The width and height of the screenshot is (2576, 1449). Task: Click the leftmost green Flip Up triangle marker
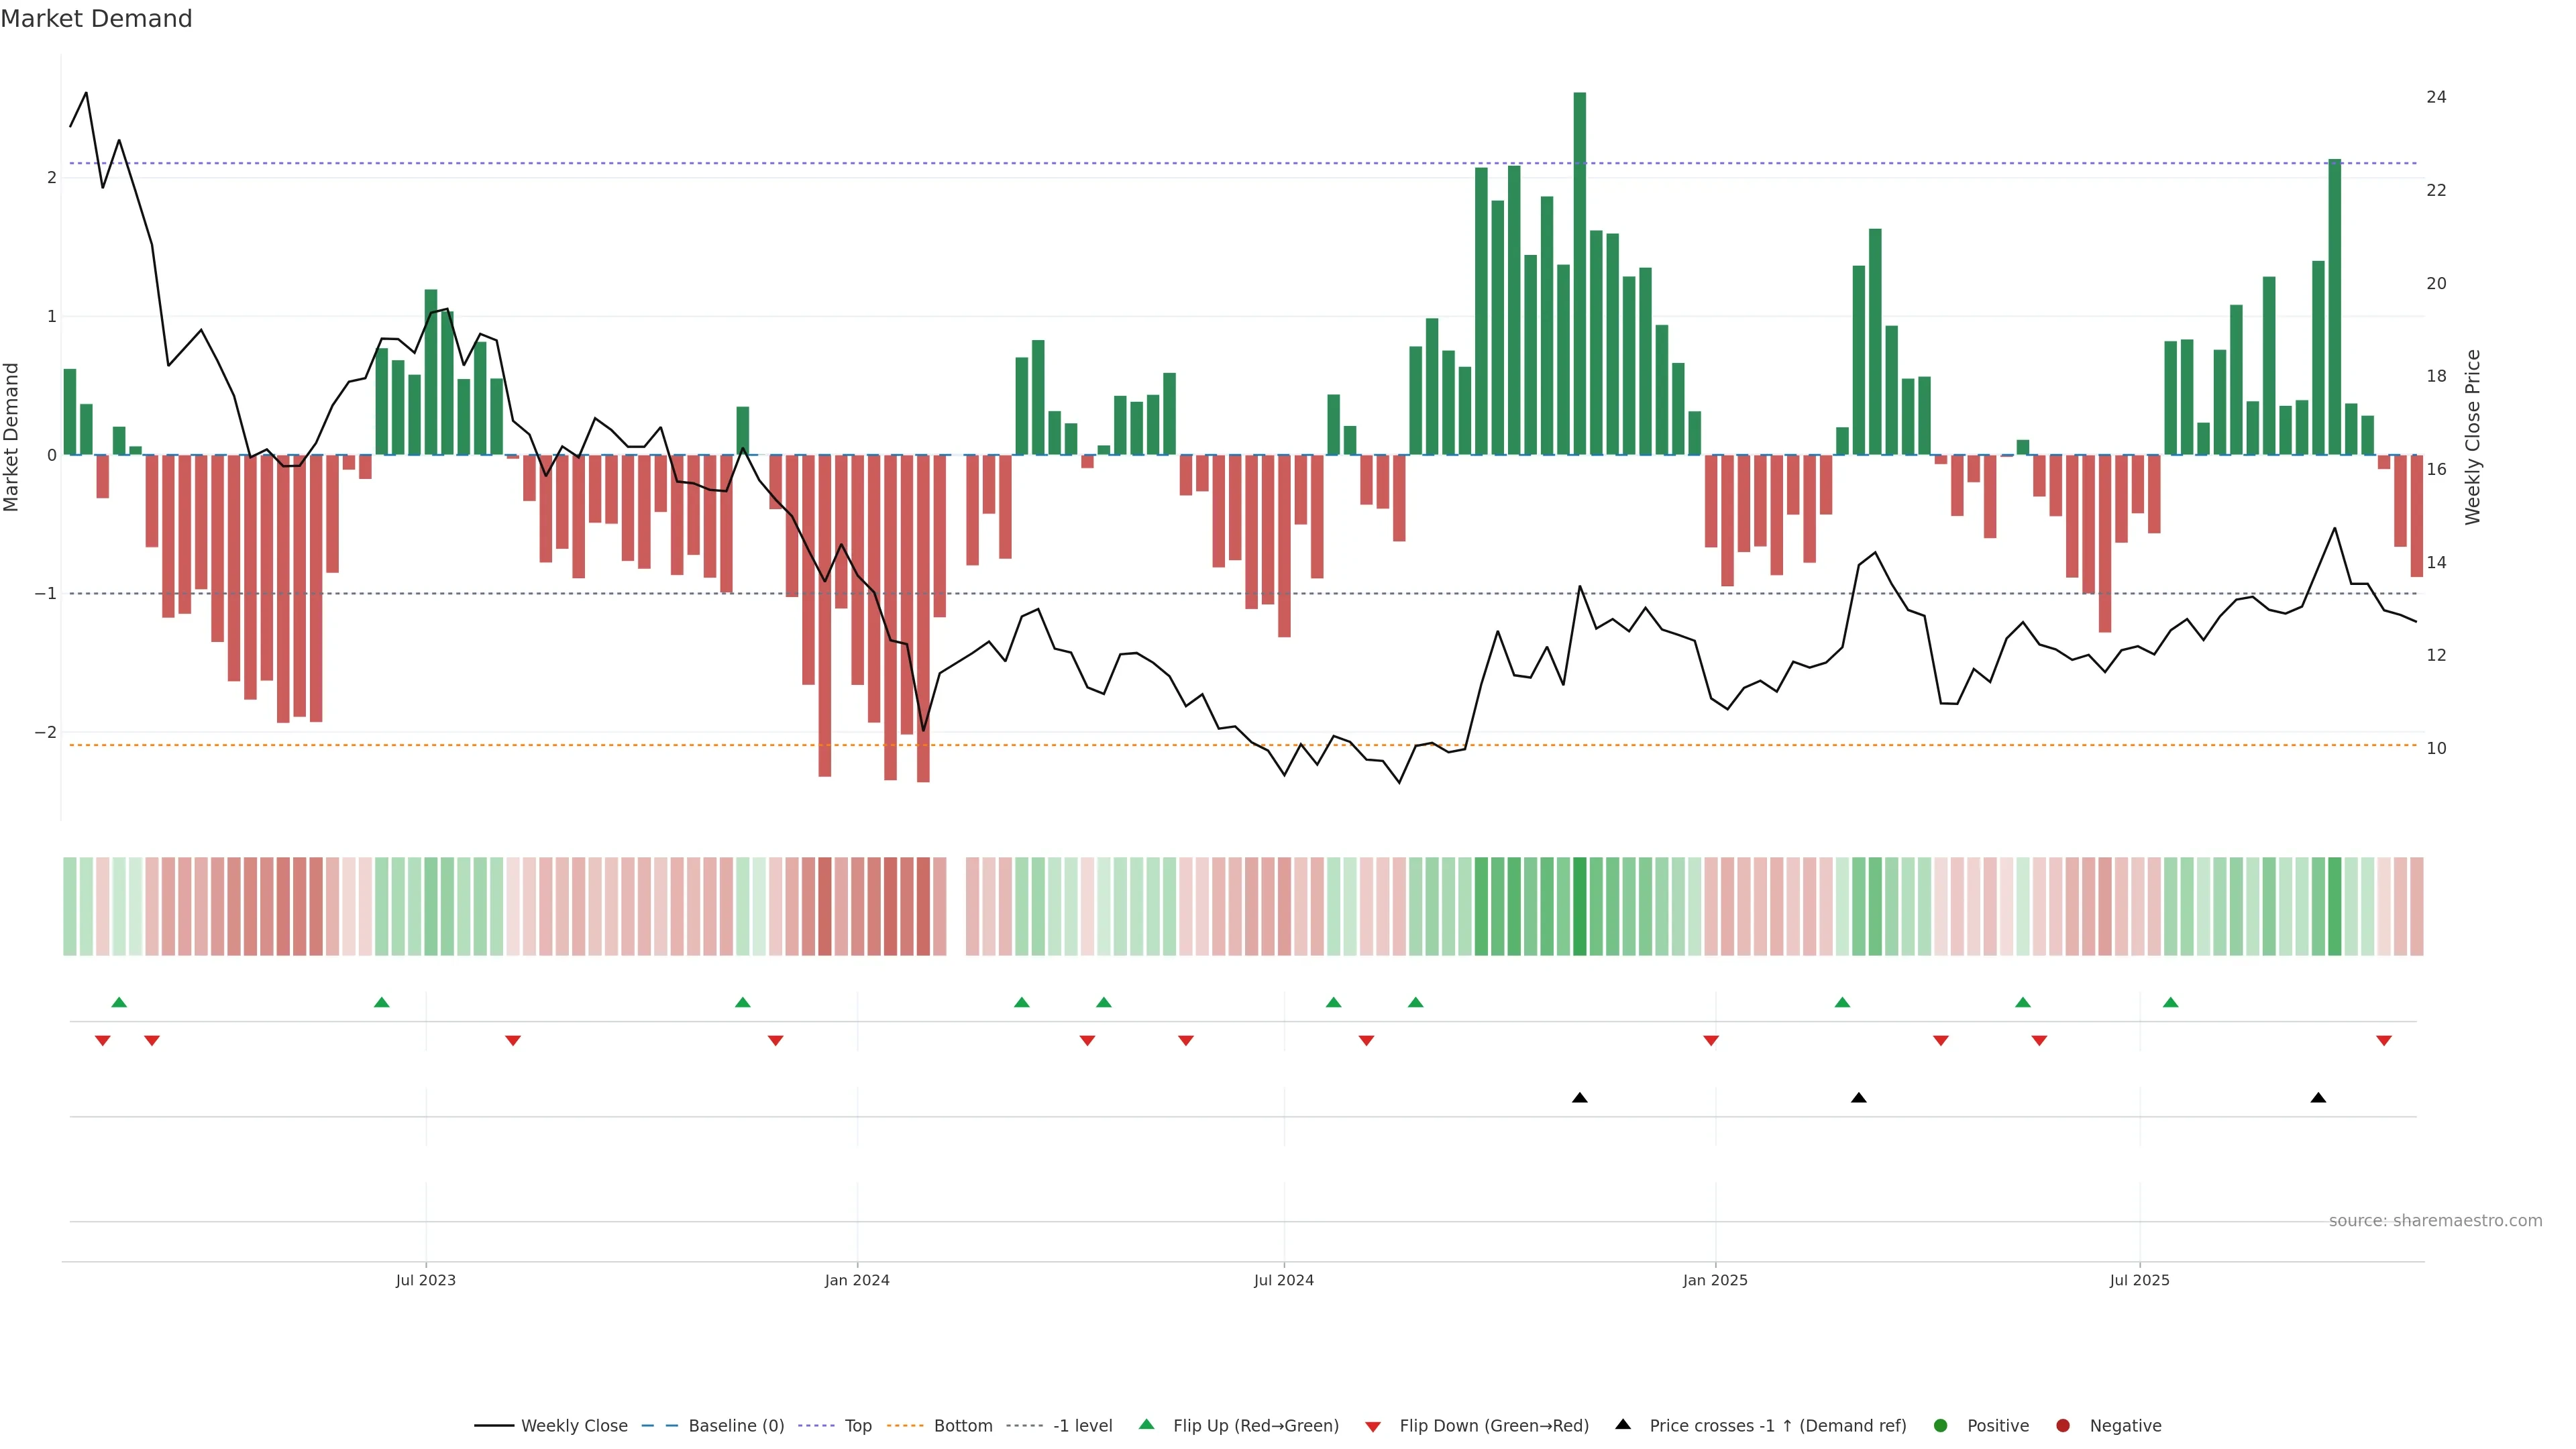pos(119,1003)
